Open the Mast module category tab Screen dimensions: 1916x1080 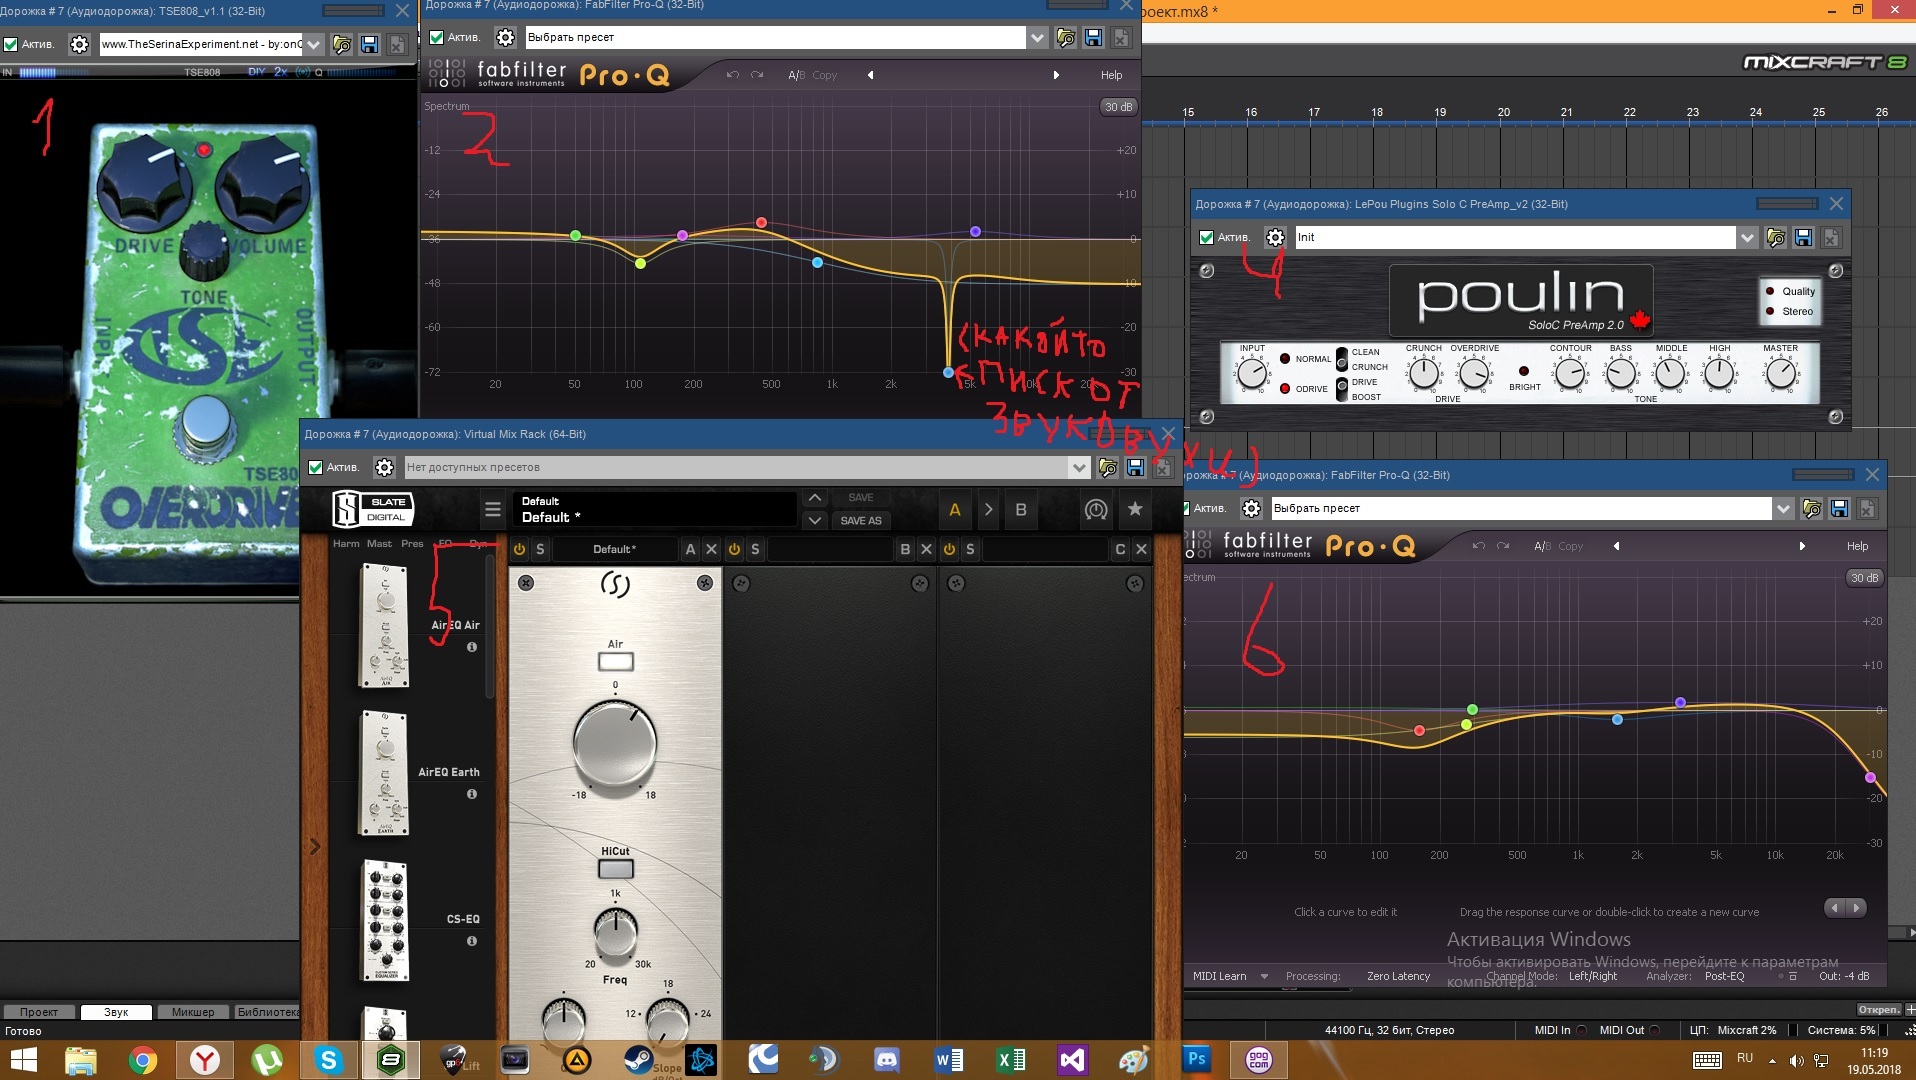(x=379, y=544)
